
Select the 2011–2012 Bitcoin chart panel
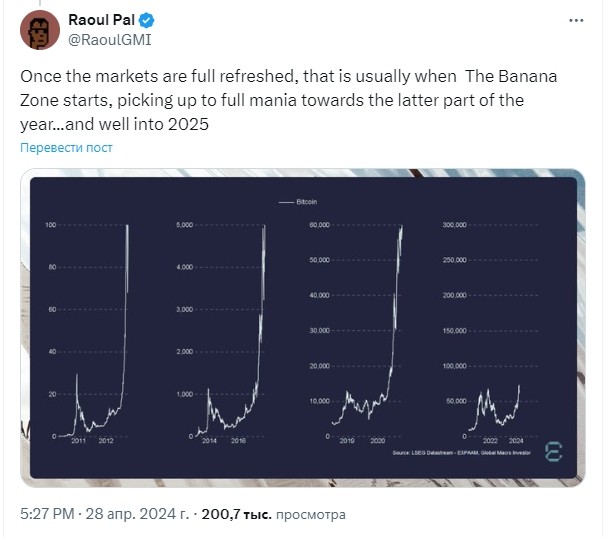[92, 330]
